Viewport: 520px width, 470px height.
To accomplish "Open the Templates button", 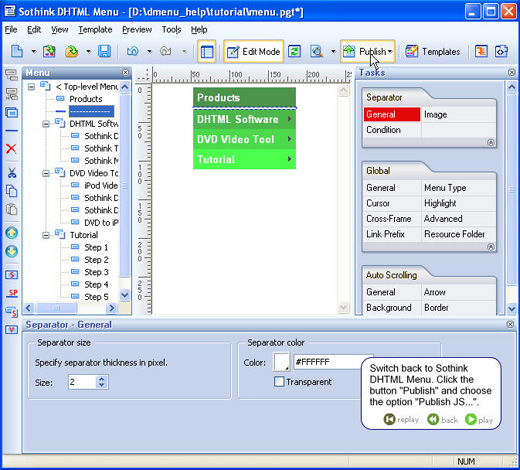I will tap(432, 51).
